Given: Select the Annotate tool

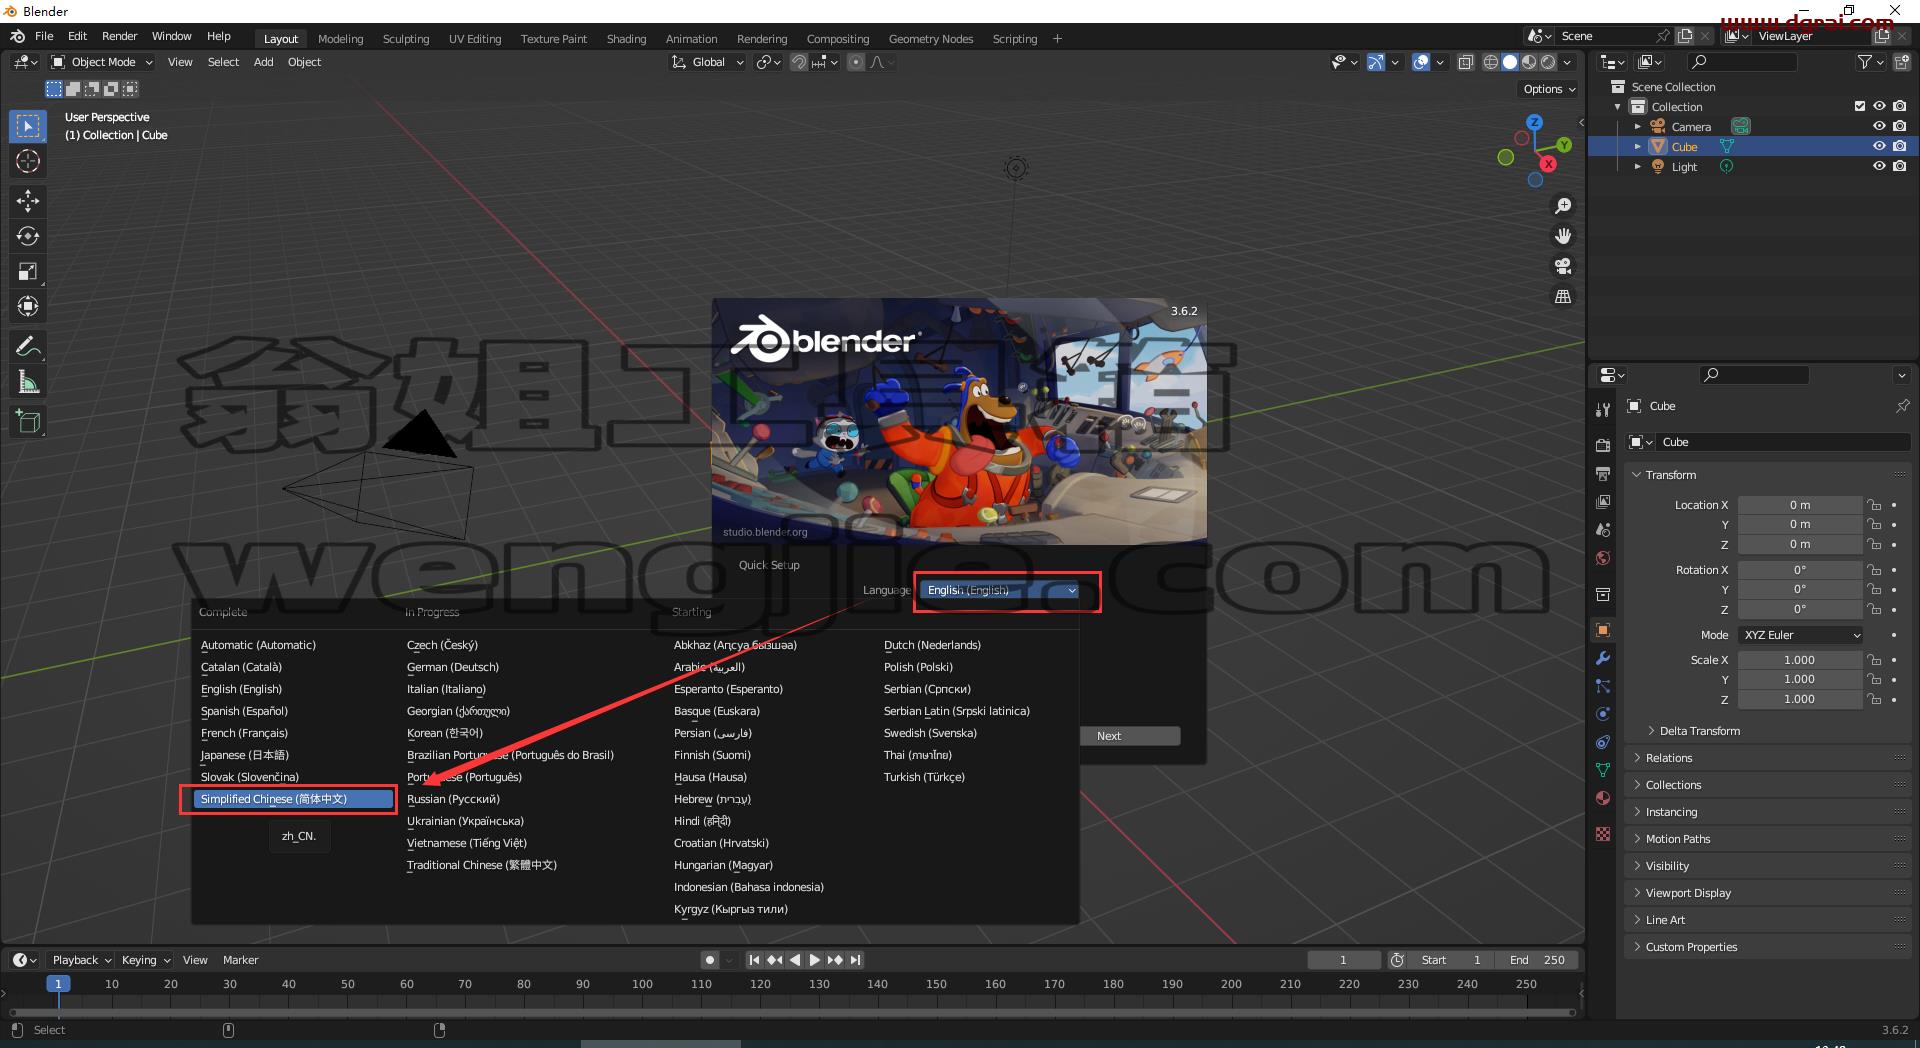Looking at the screenshot, I should tap(28, 347).
